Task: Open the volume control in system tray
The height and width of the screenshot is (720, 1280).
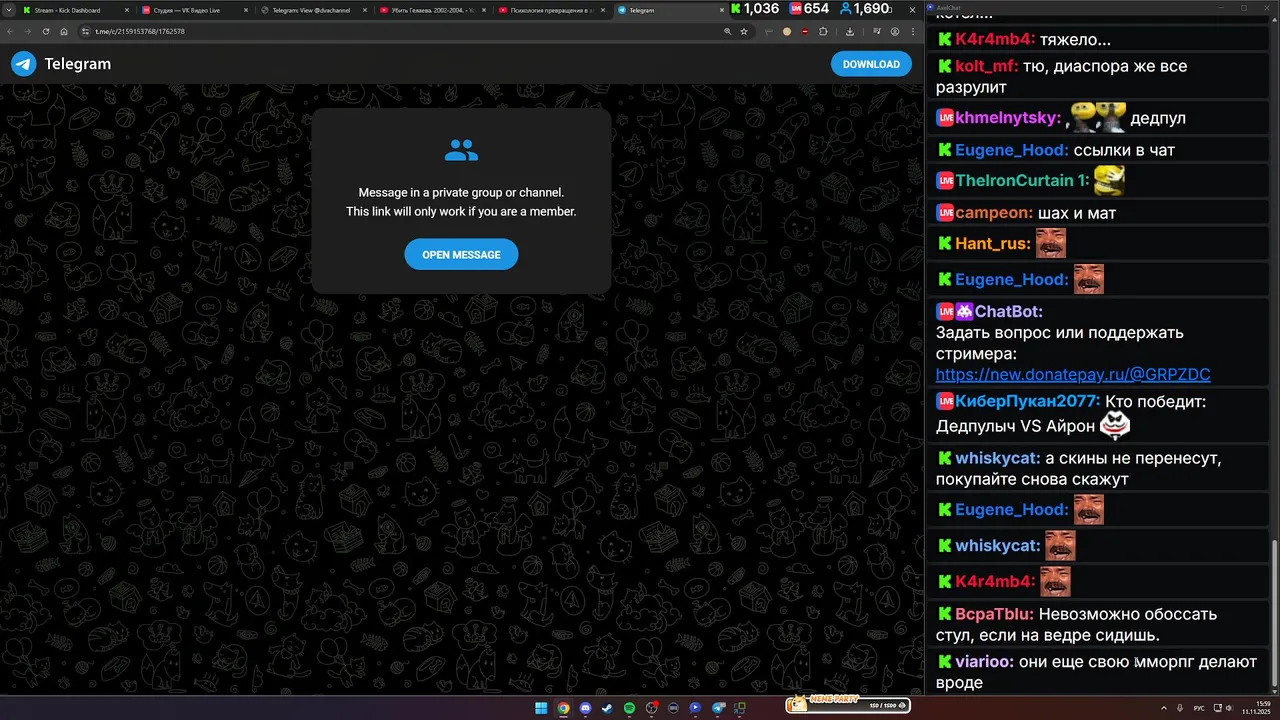Action: pos(1229,708)
